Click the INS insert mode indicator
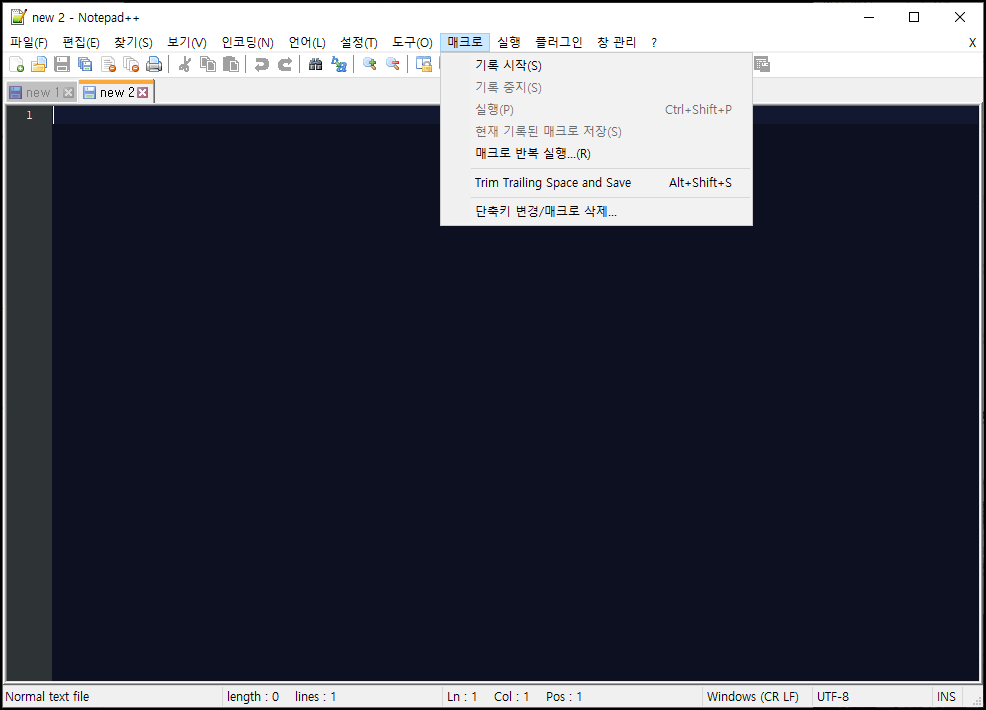Viewport: 986px width, 710px height. 946,697
